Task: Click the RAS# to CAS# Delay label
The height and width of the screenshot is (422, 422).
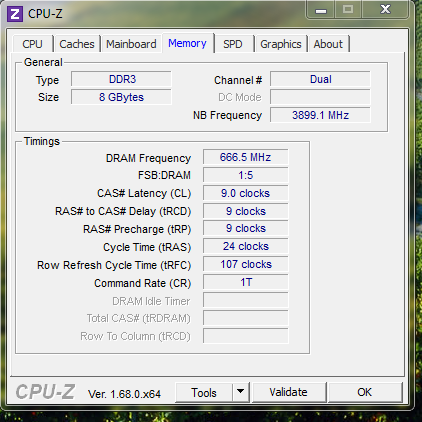Action: 123,211
